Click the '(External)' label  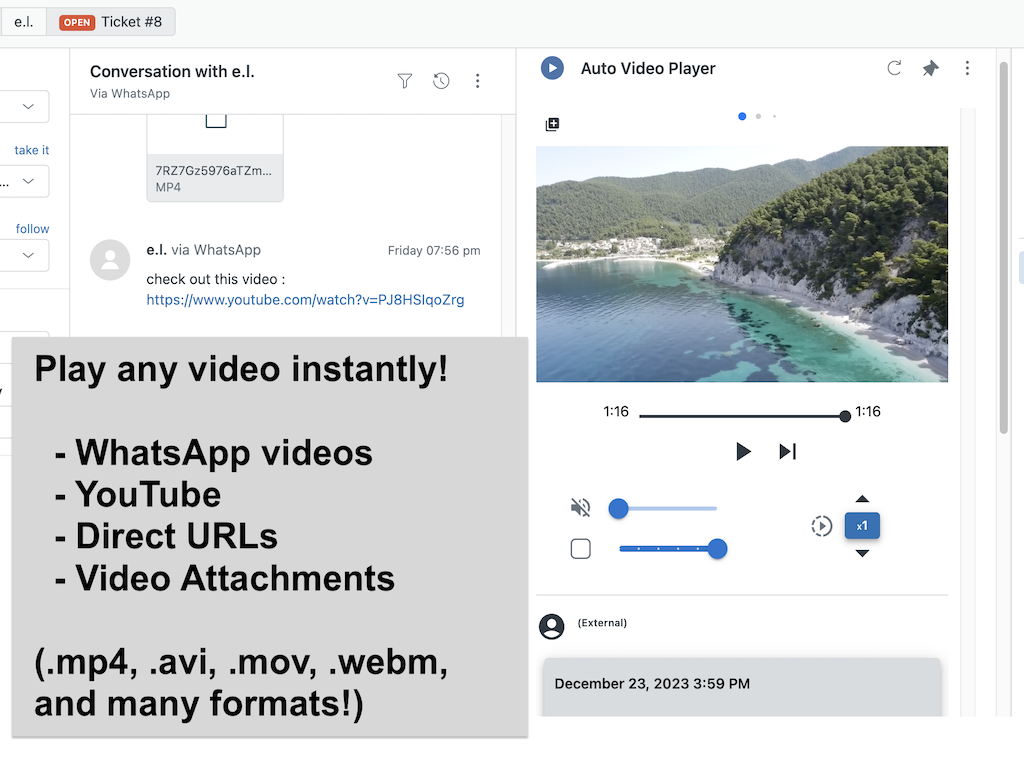[x=602, y=623]
